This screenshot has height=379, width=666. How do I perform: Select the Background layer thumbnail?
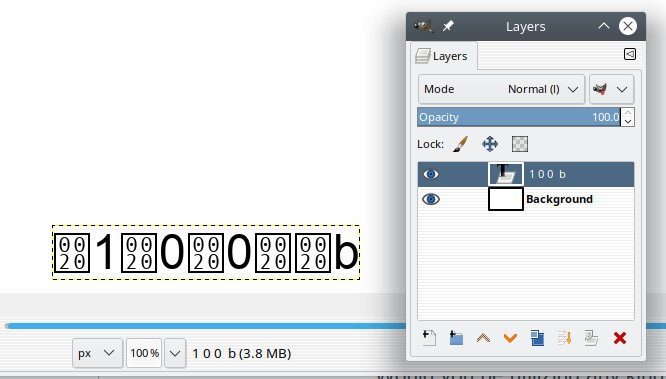pyautogui.click(x=505, y=199)
